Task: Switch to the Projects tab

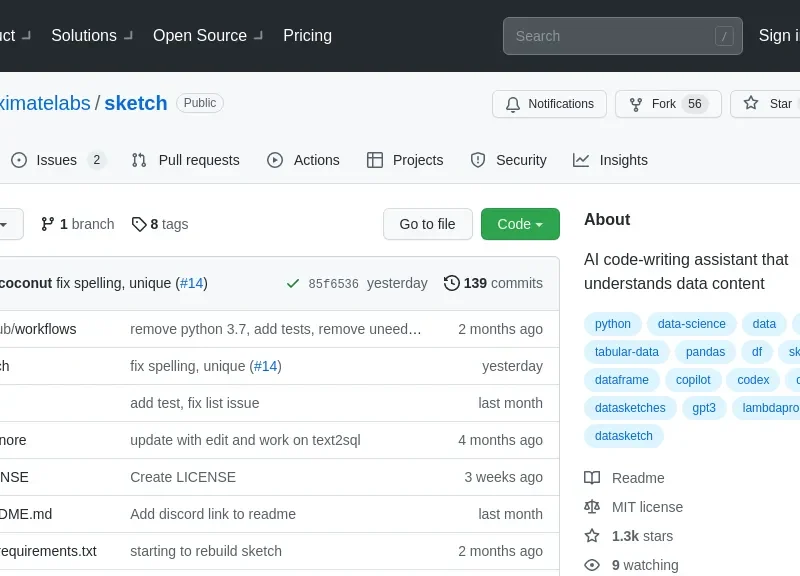Action: point(405,160)
